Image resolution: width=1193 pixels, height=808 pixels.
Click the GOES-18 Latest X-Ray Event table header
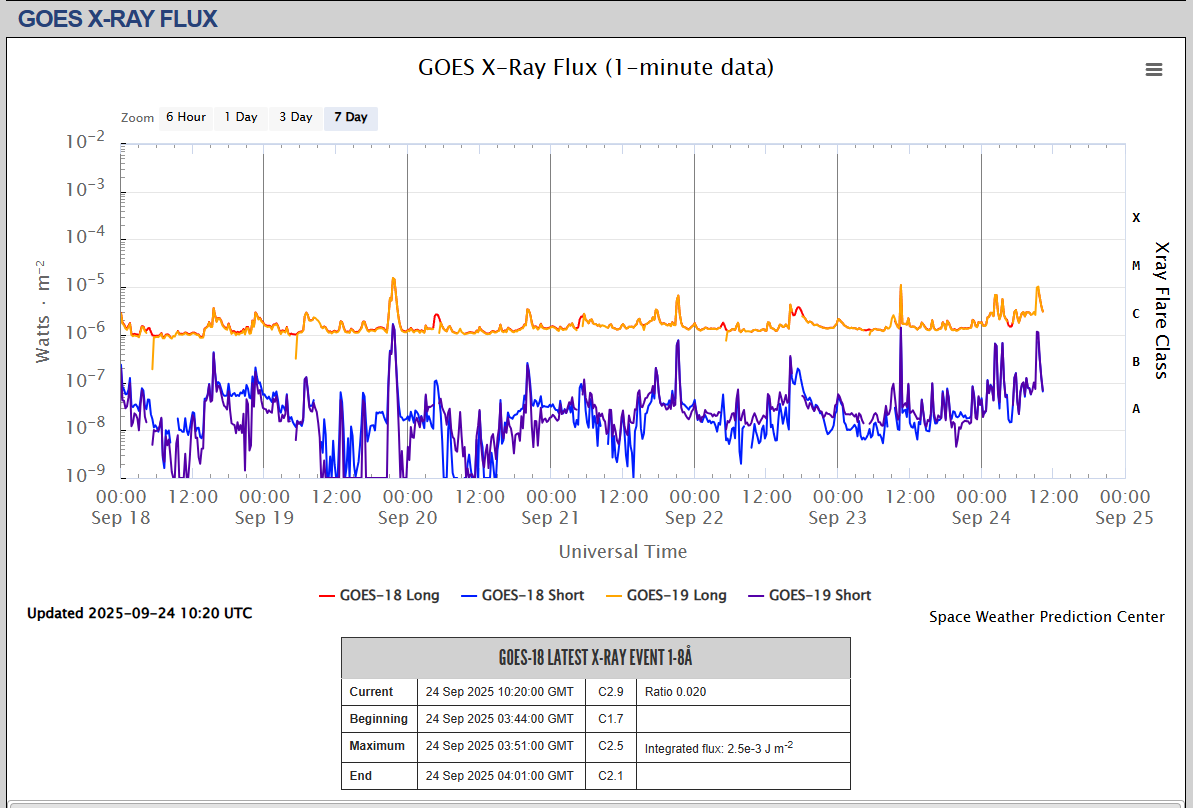[595, 658]
